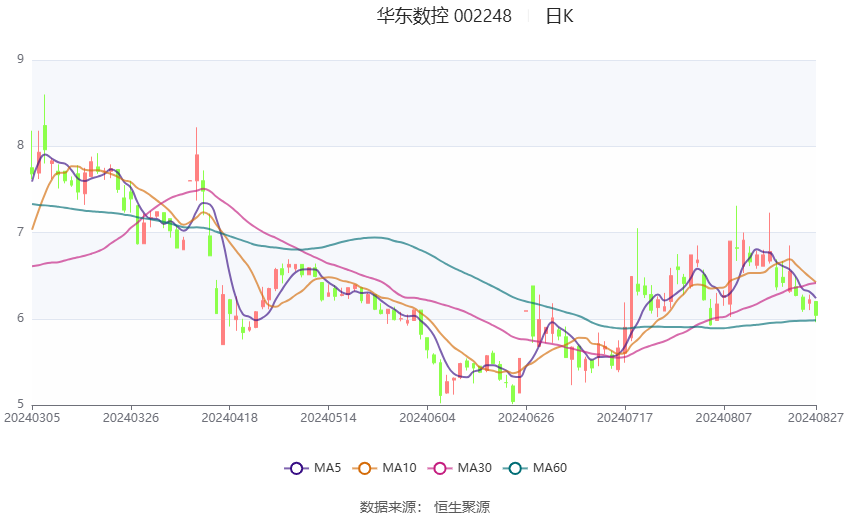850x517 pixels.
Task: Hide the MA5 series via its label
Action: [327, 468]
